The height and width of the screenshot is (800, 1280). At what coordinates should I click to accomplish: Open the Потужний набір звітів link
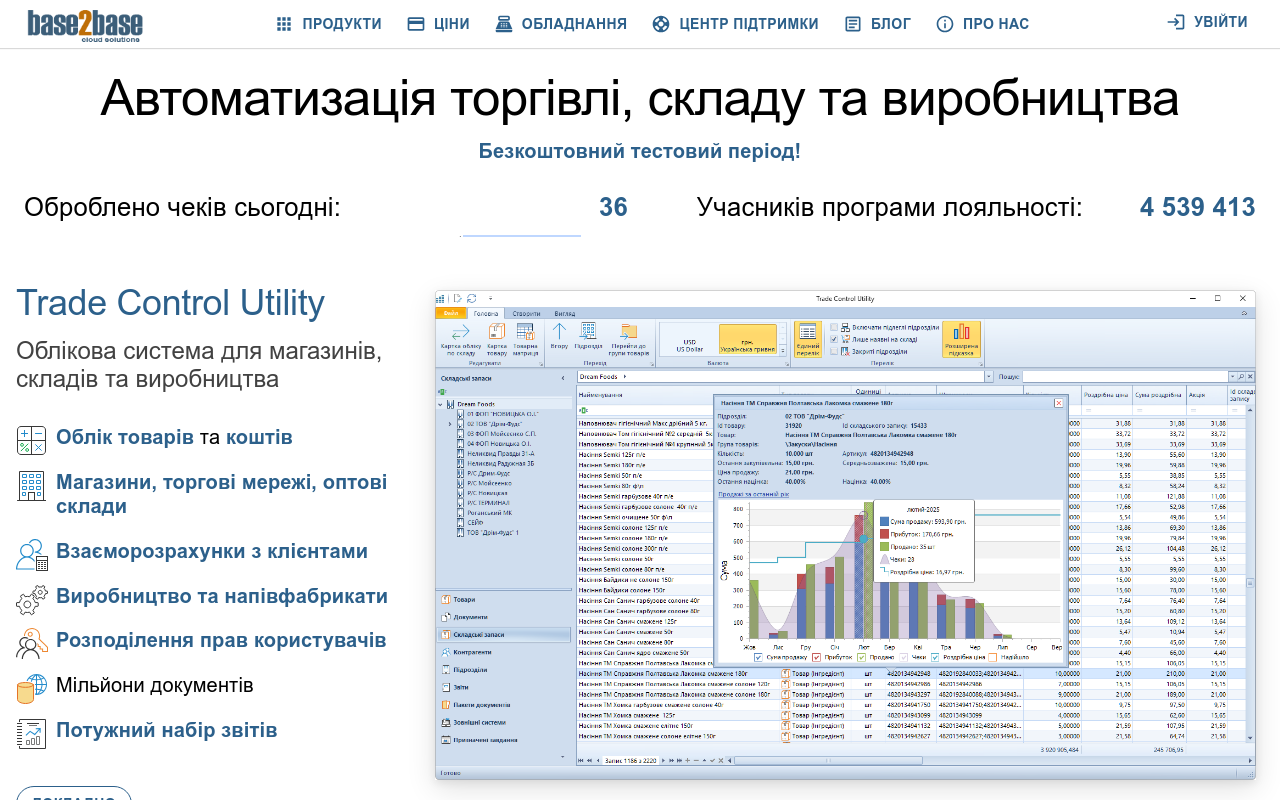[x=167, y=730]
